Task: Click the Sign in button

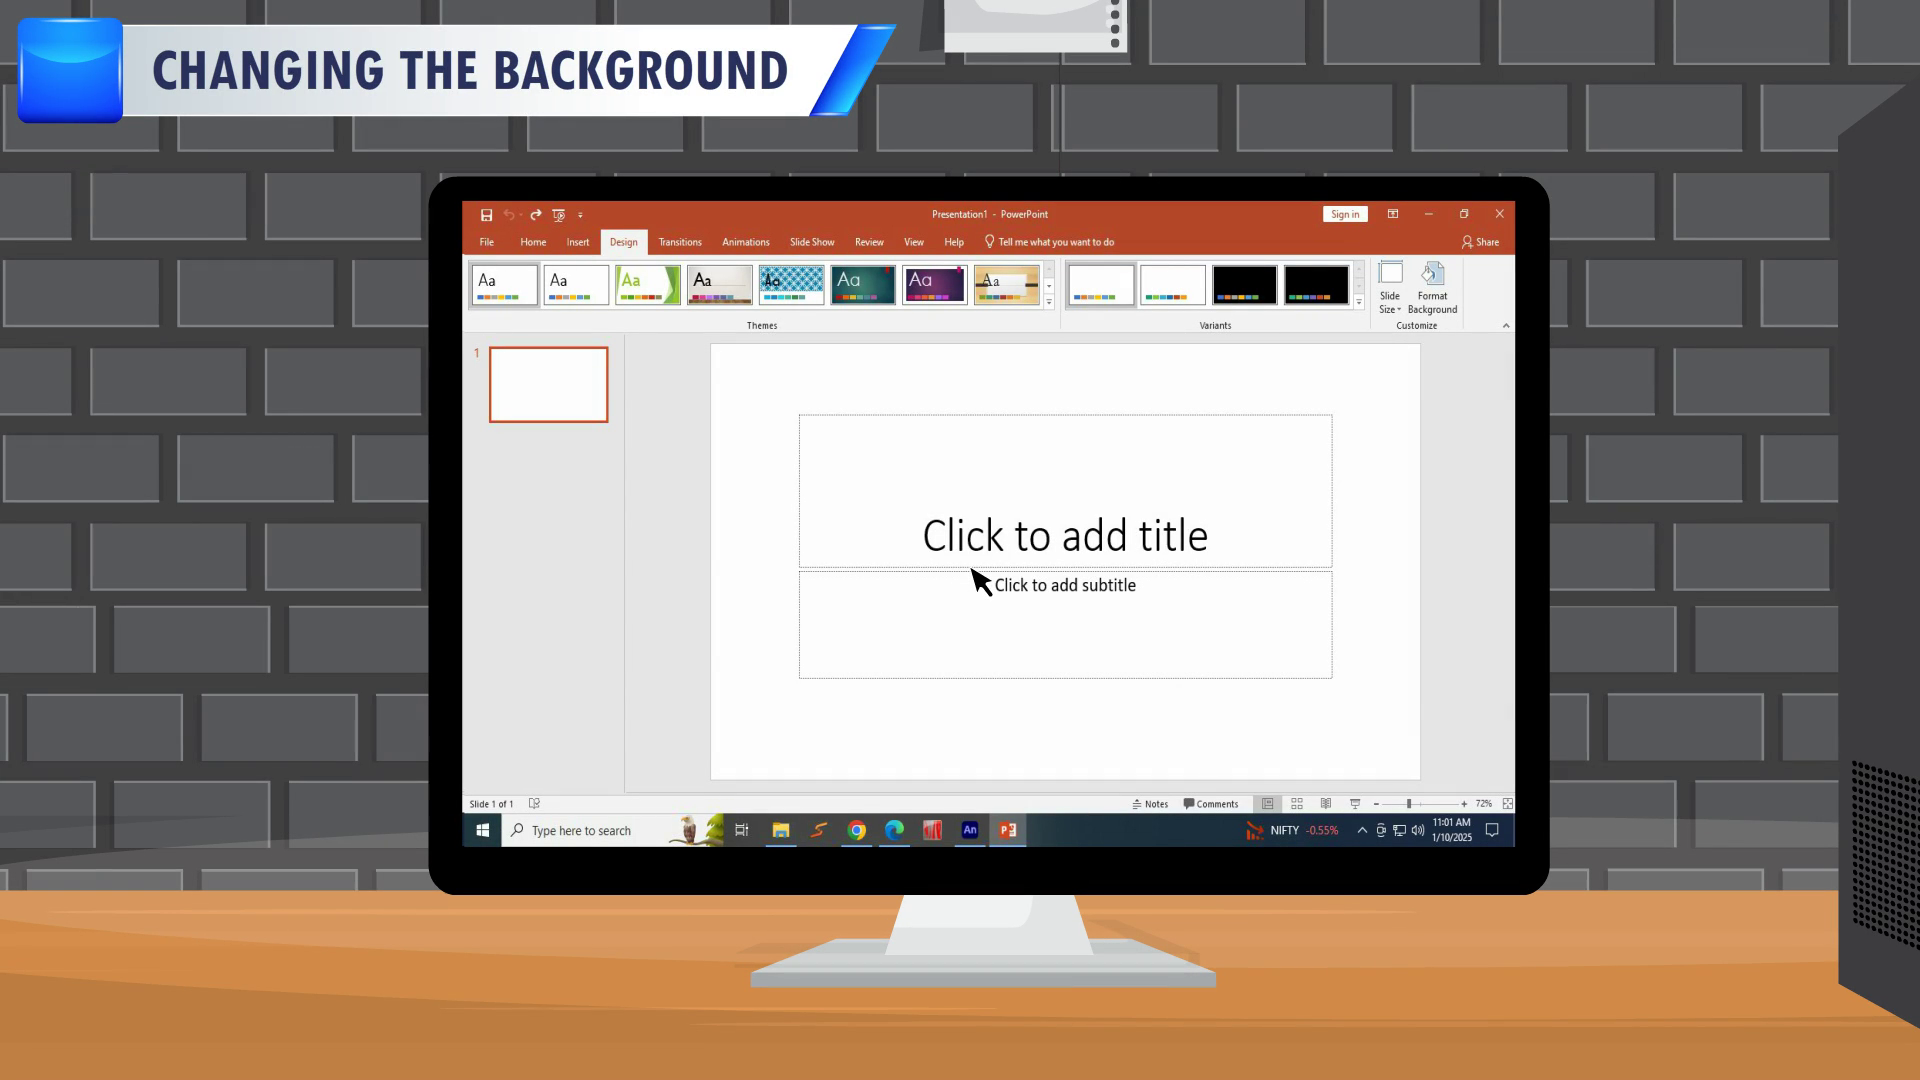Action: (1345, 215)
